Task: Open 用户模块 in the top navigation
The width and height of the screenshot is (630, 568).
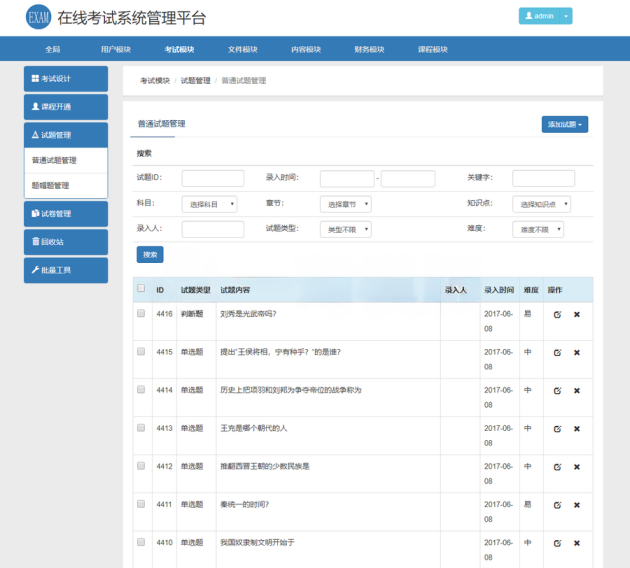Action: (x=116, y=49)
